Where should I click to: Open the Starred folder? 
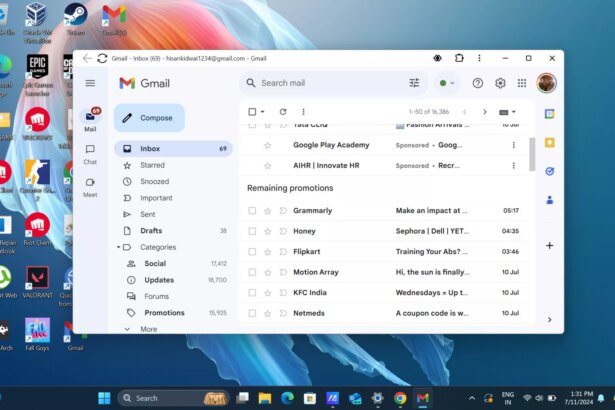pyautogui.click(x=152, y=165)
